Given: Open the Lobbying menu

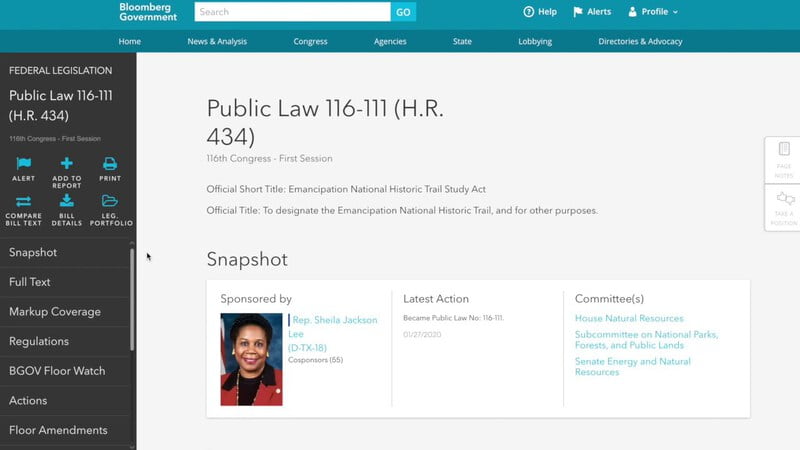Looking at the screenshot, I should (x=535, y=41).
